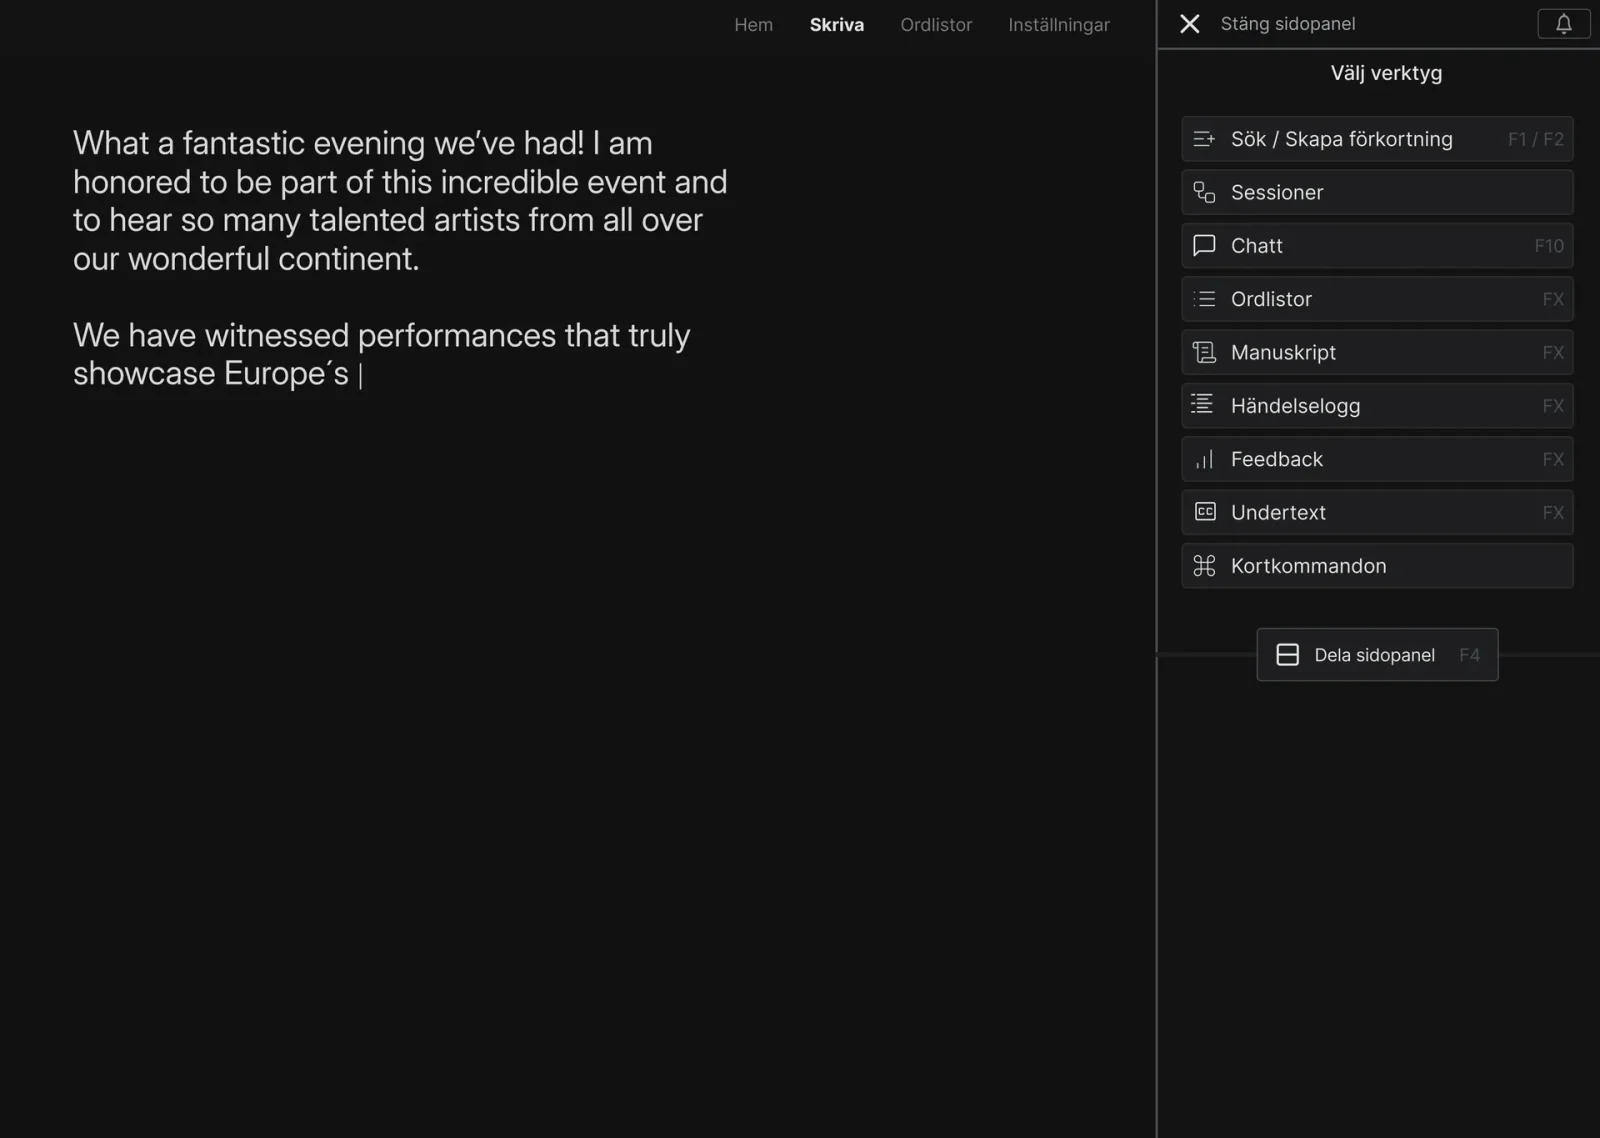Click the Ordlistor list icon in the side panel

[1204, 299]
